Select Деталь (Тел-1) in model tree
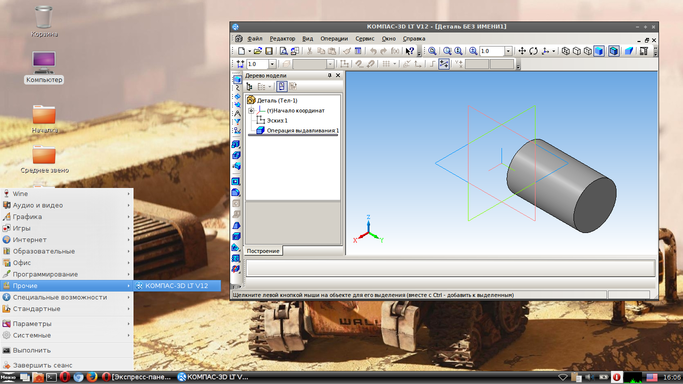 pos(277,101)
